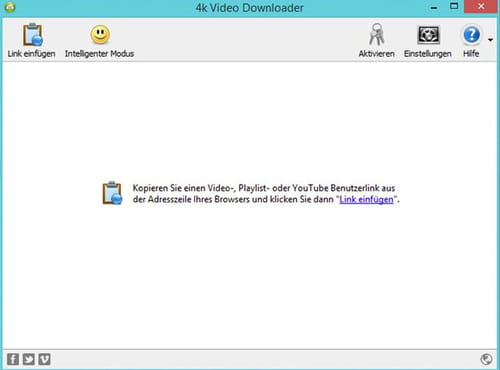This screenshot has height=370, width=500.
Task: Click the globe icon in status bar
Action: [x=486, y=359]
